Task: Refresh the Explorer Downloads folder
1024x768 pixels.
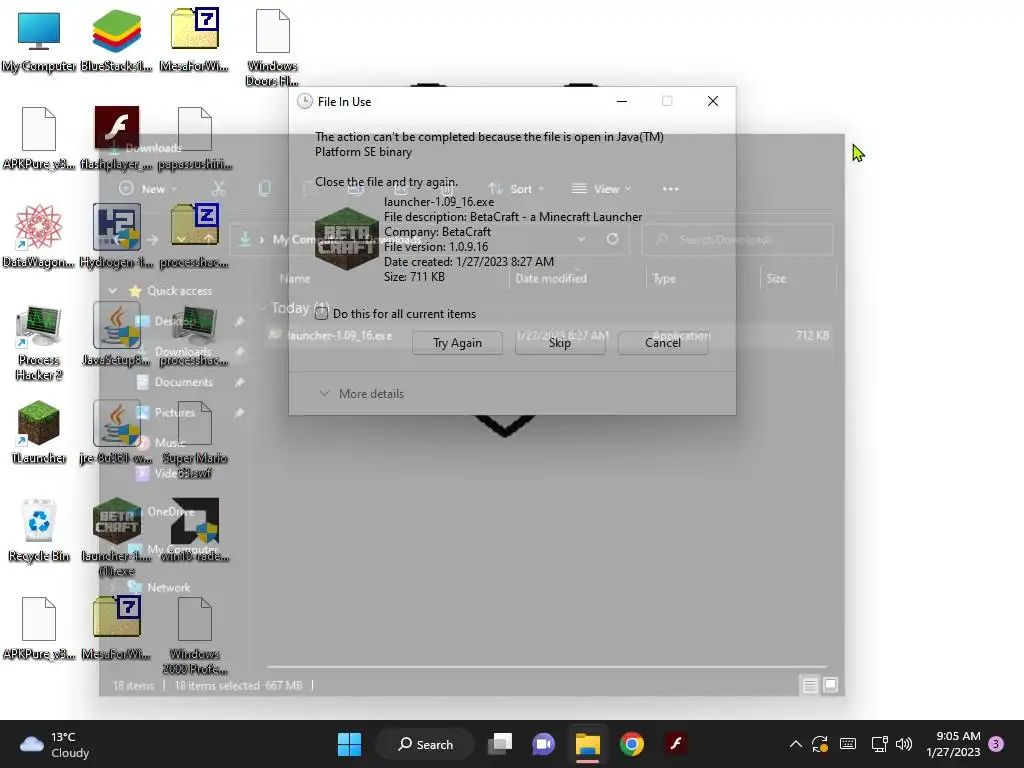Action: [x=613, y=239]
